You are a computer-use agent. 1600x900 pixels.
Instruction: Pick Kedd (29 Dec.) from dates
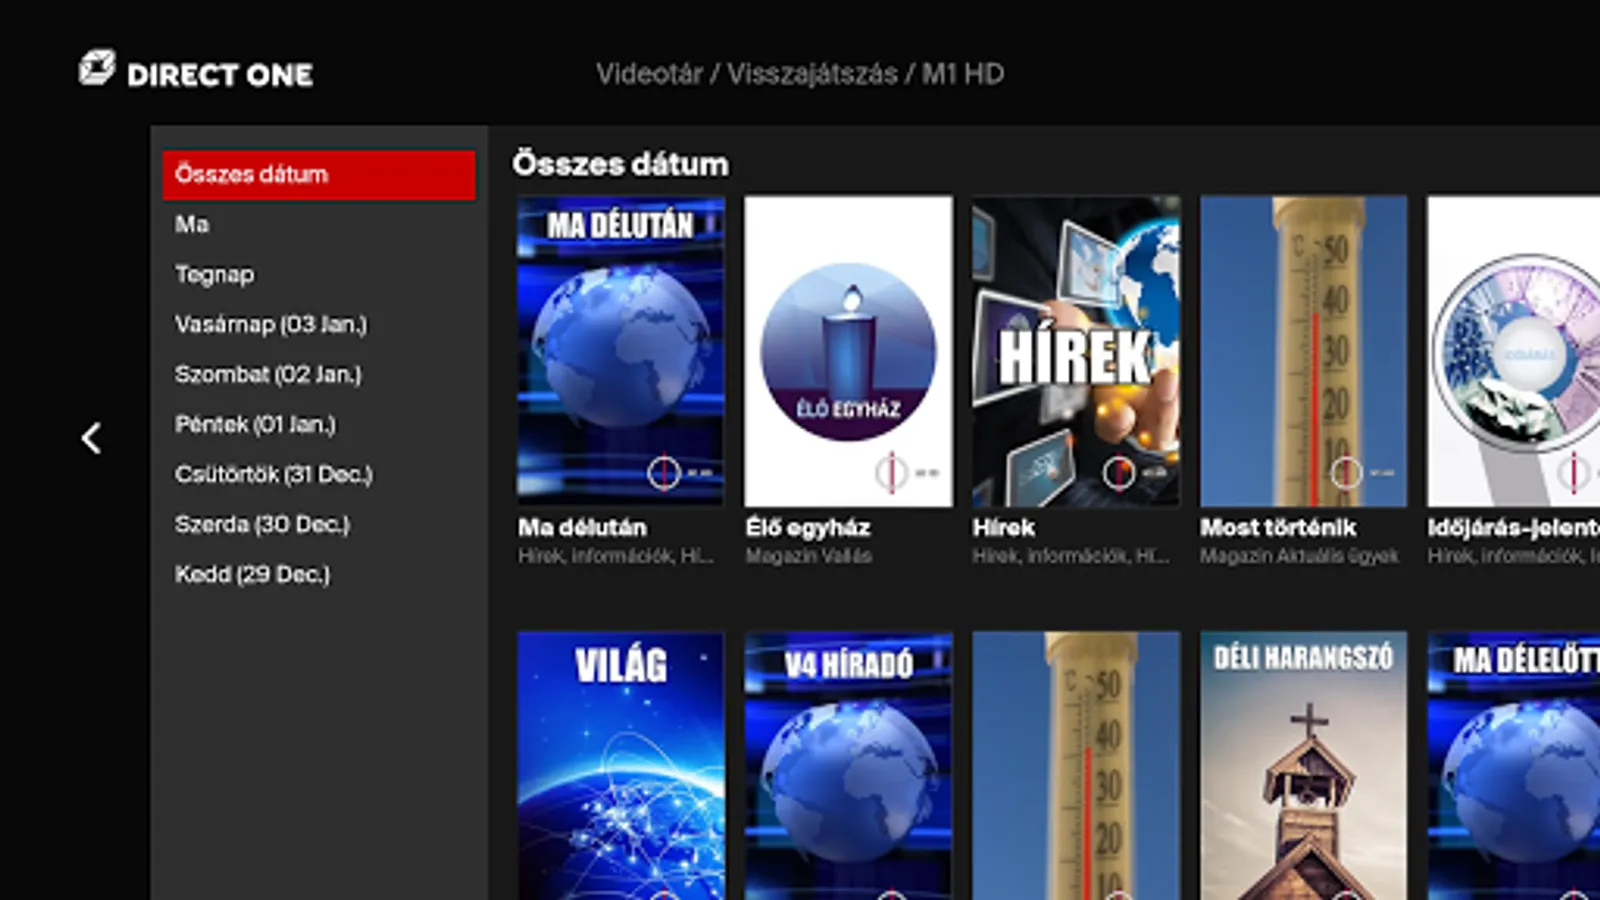[319, 575]
